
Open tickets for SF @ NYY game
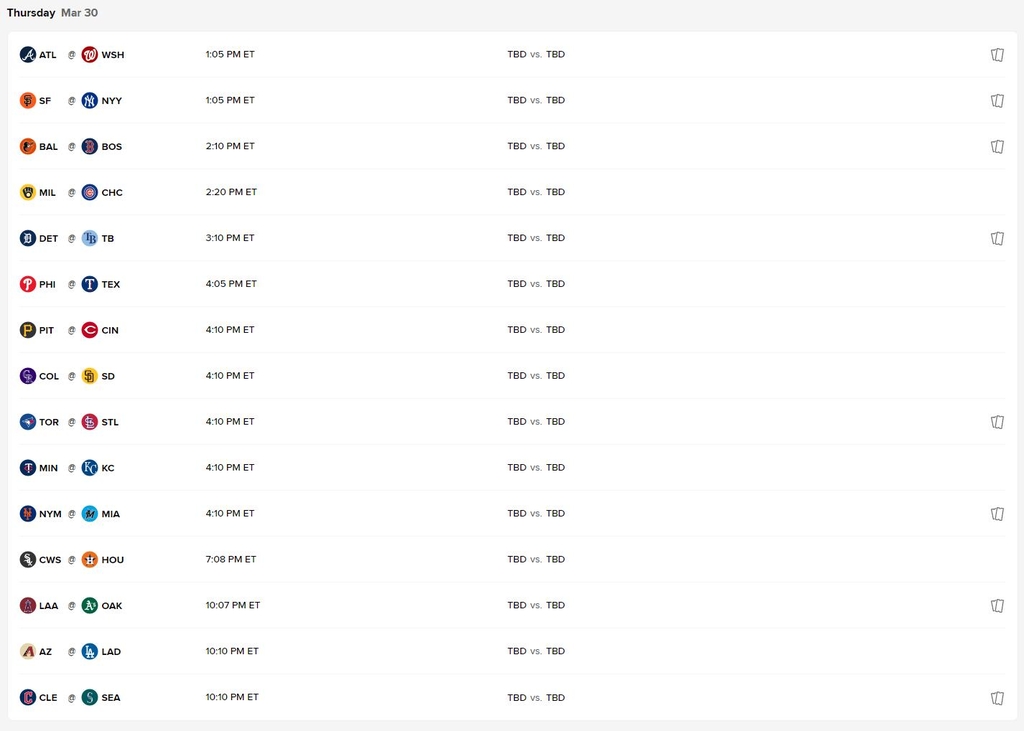[x=997, y=101]
